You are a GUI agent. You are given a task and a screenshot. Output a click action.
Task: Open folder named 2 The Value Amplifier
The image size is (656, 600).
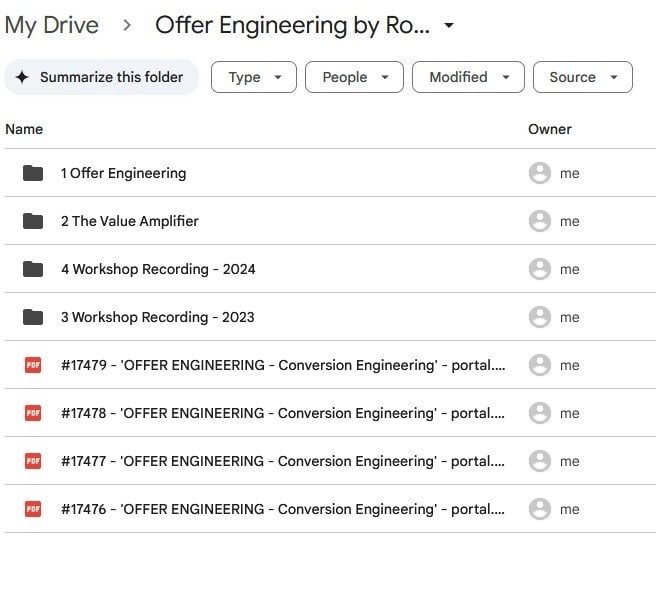tap(130, 221)
